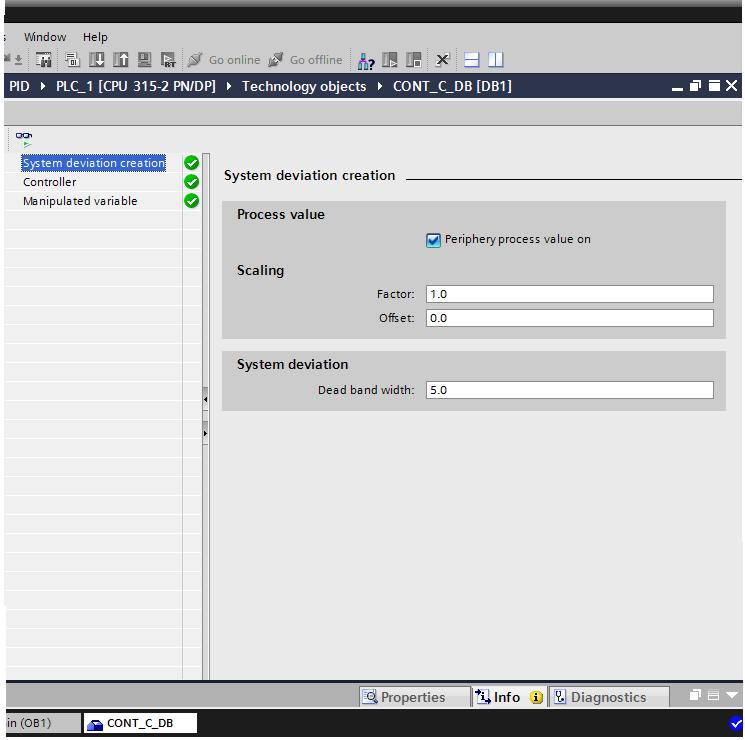
Task: Maximize the CONT_C_DB editor window
Action: click(714, 86)
